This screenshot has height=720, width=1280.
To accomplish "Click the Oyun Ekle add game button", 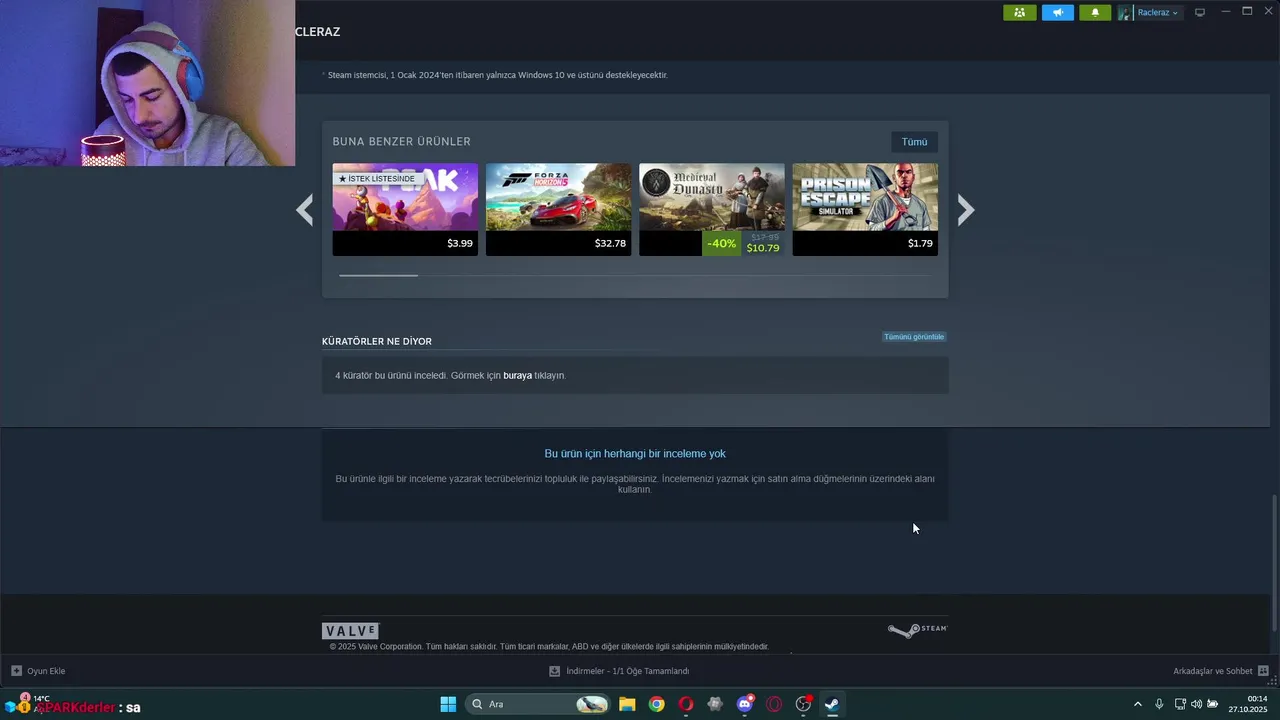I will (x=38, y=671).
